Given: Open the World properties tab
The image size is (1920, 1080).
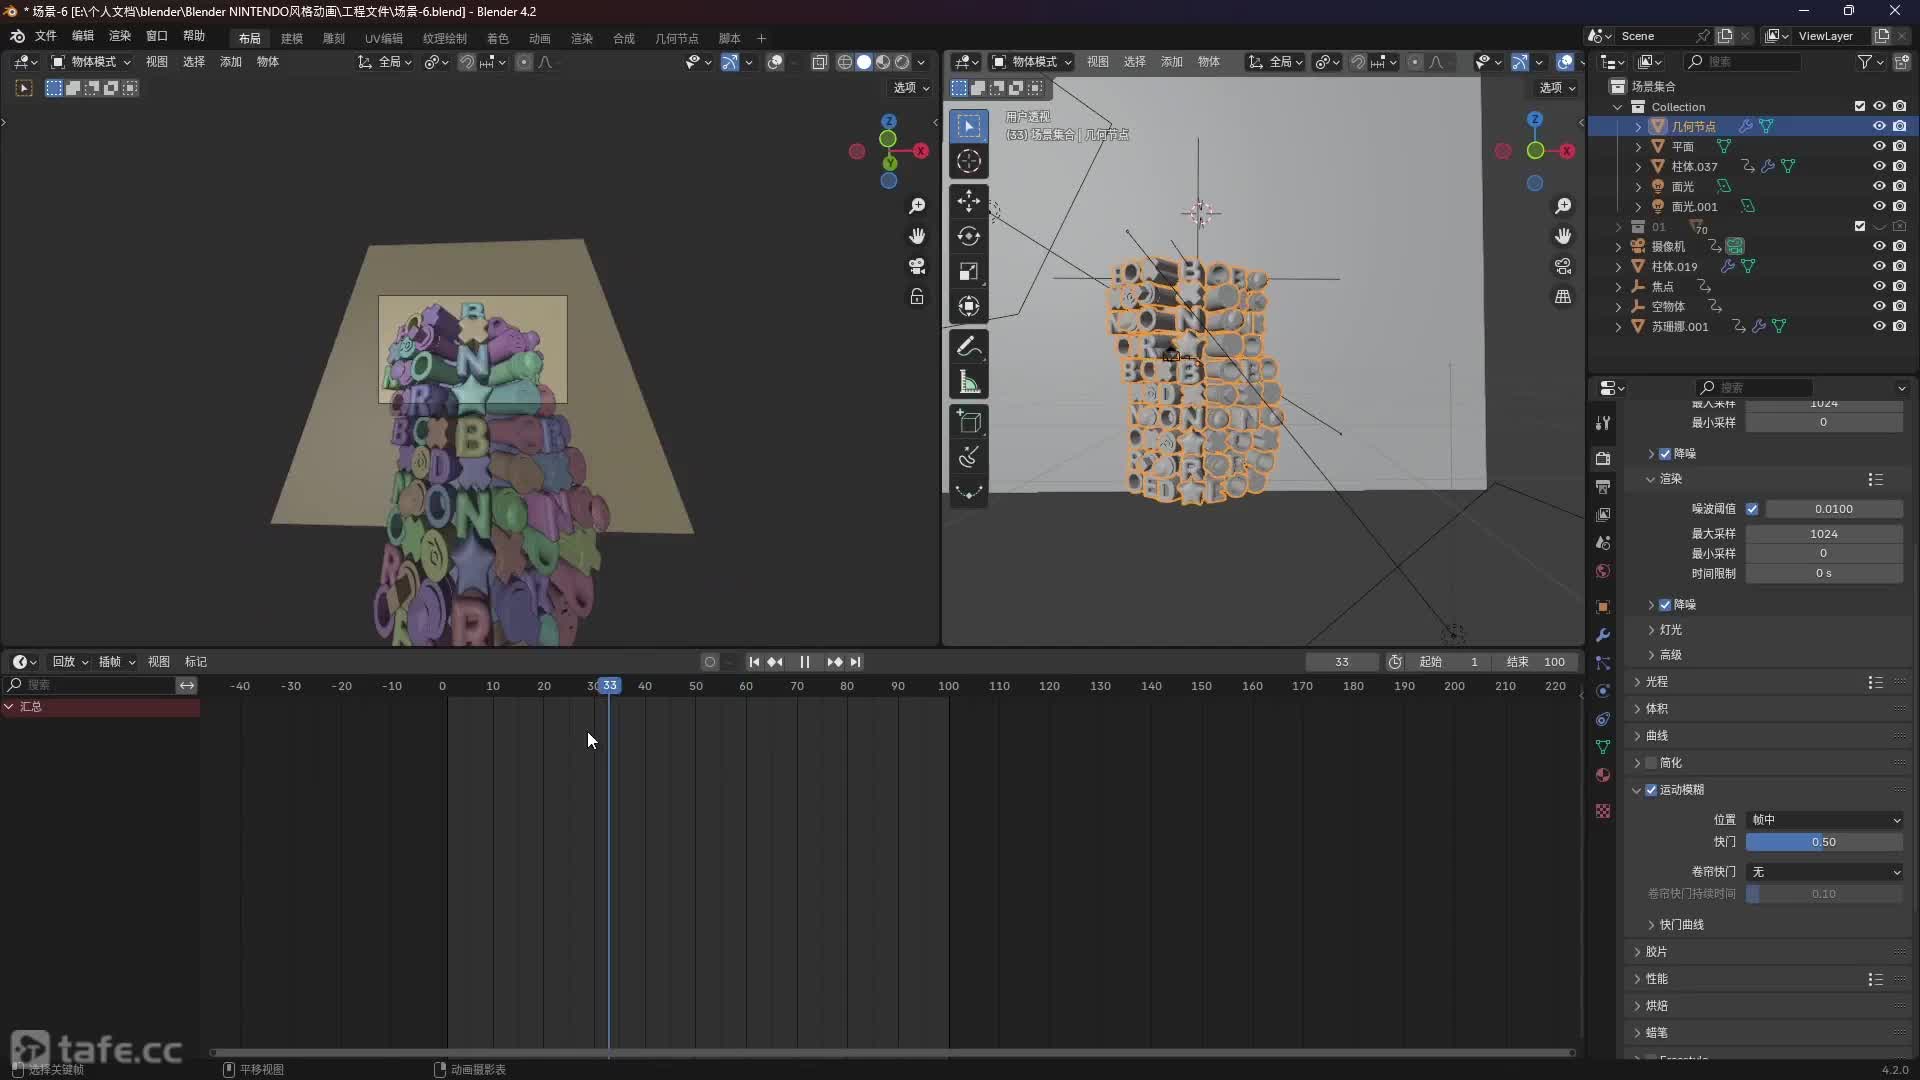Looking at the screenshot, I should pyautogui.click(x=1603, y=571).
